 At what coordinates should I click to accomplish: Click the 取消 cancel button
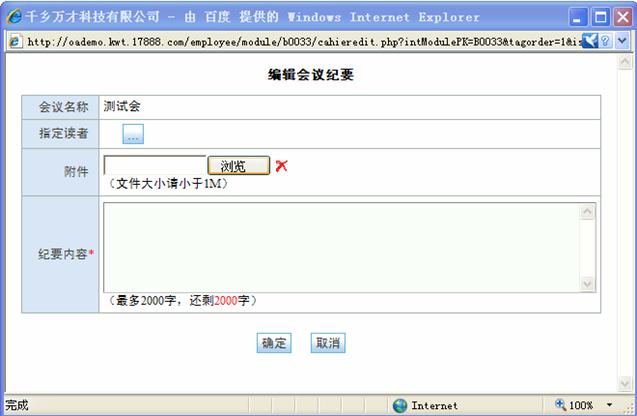[328, 343]
